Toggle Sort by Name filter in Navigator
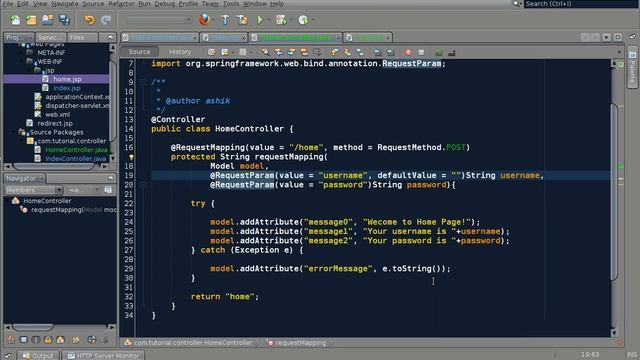Screen dimensions: 640x360 point(91,340)
